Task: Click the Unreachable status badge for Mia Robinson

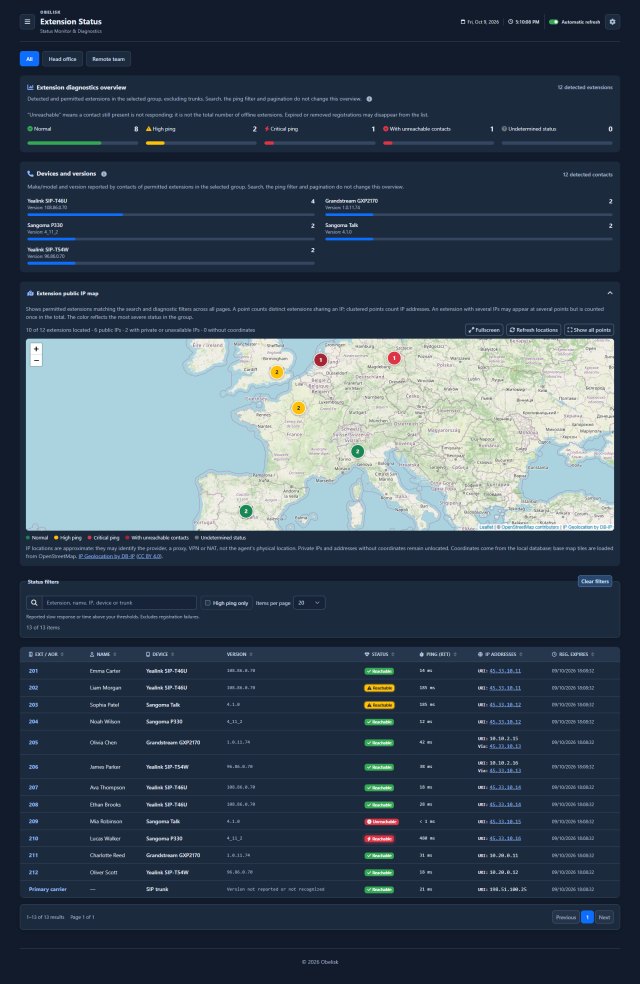Action: point(381,821)
